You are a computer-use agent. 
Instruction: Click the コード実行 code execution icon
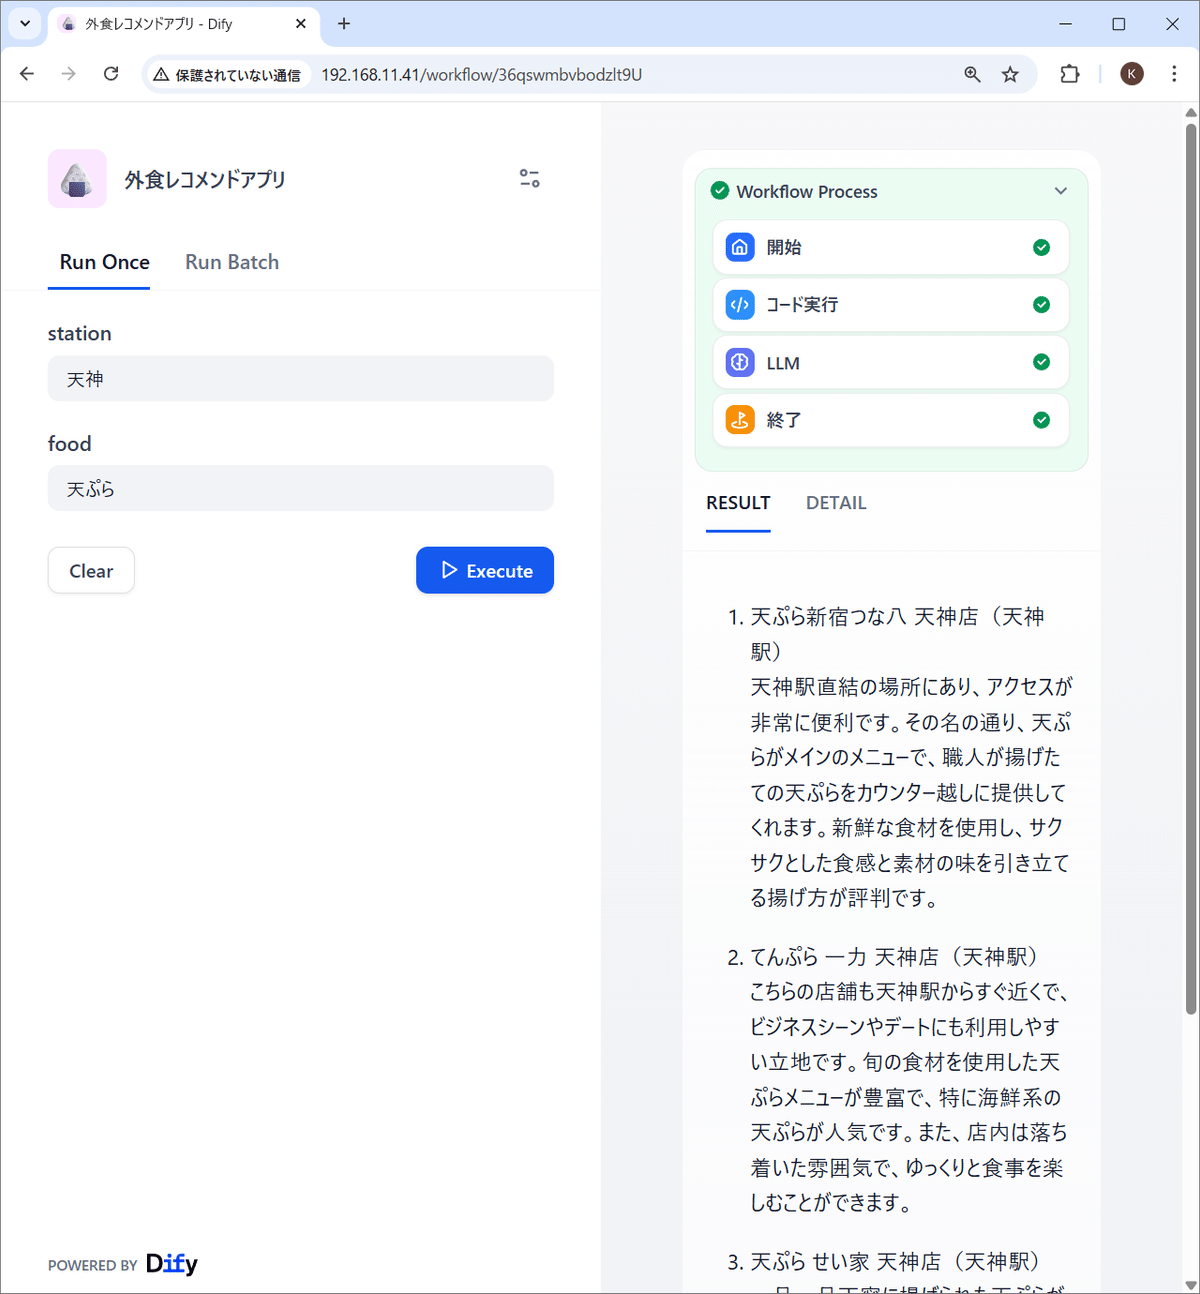739,305
